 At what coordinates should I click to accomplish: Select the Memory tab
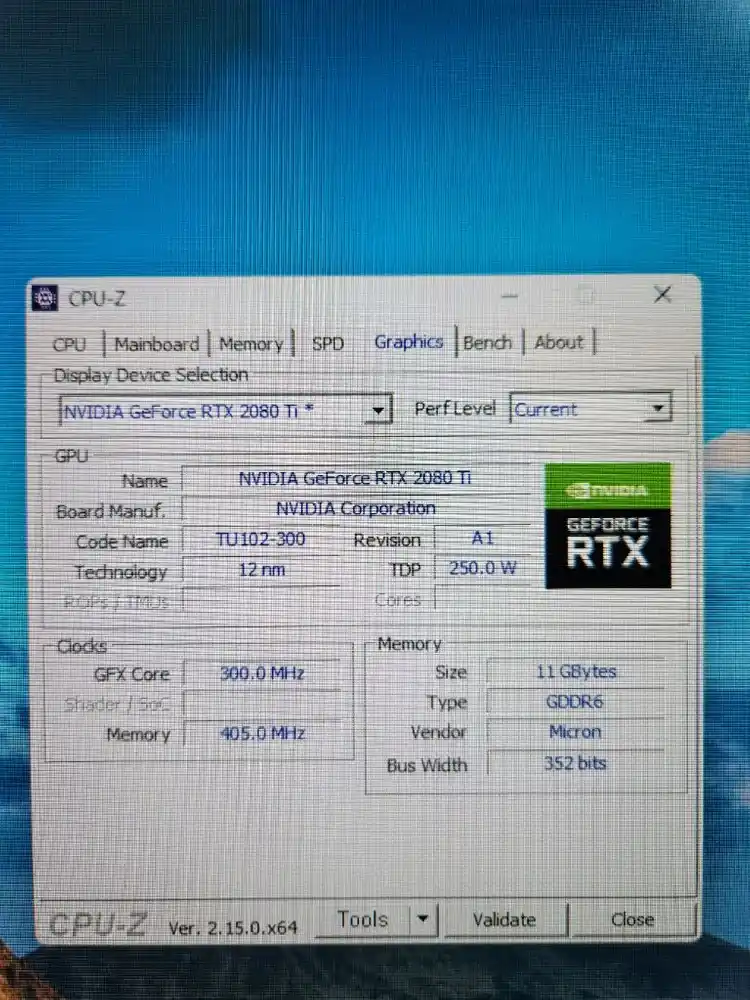[x=251, y=344]
